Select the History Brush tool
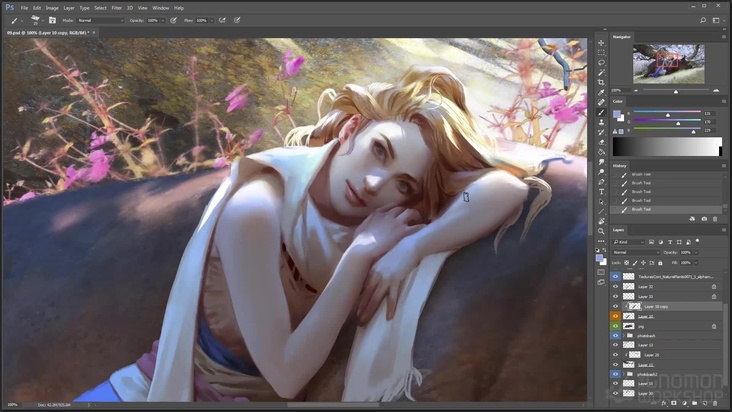732x412 pixels. (601, 132)
